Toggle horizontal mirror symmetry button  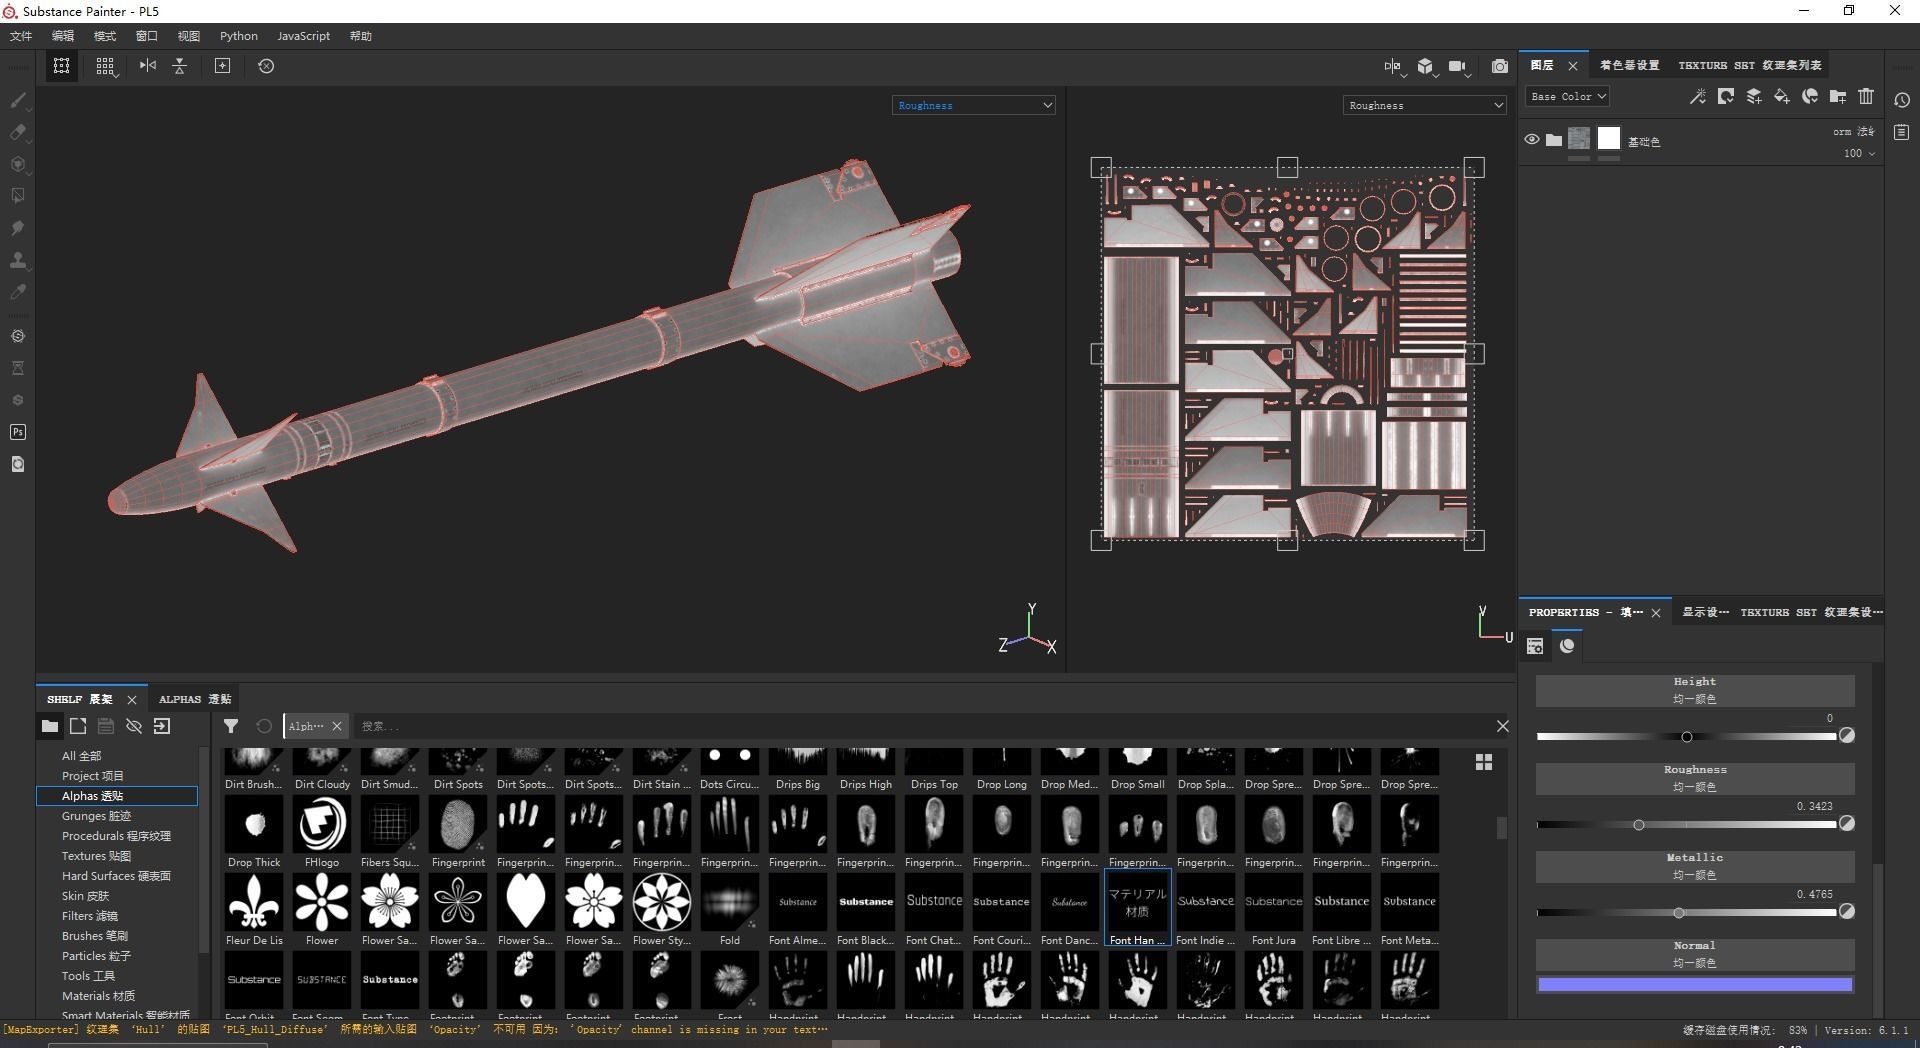click(148, 66)
